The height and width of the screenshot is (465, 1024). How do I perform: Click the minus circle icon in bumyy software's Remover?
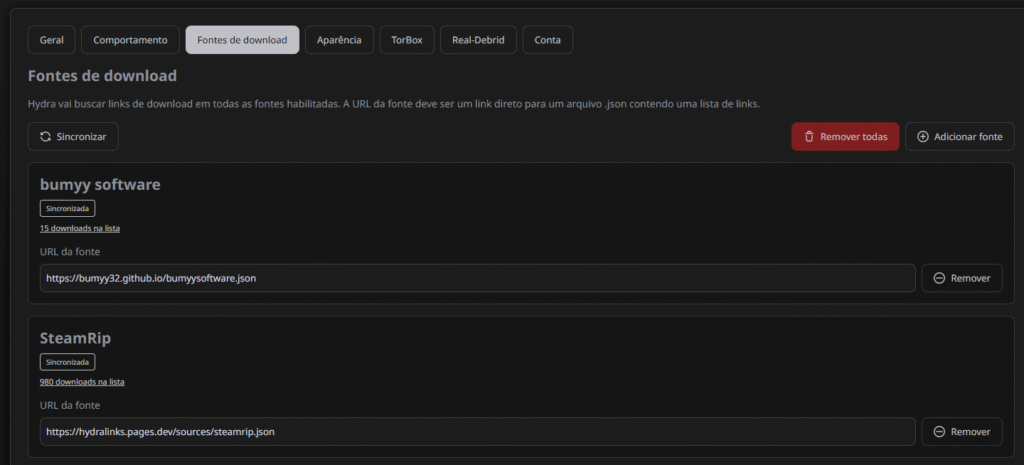pyautogui.click(x=939, y=278)
